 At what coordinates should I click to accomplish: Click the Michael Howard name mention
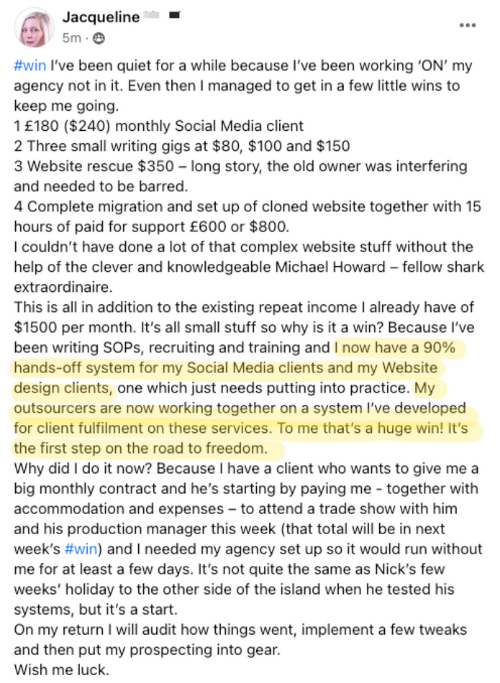click(x=330, y=267)
